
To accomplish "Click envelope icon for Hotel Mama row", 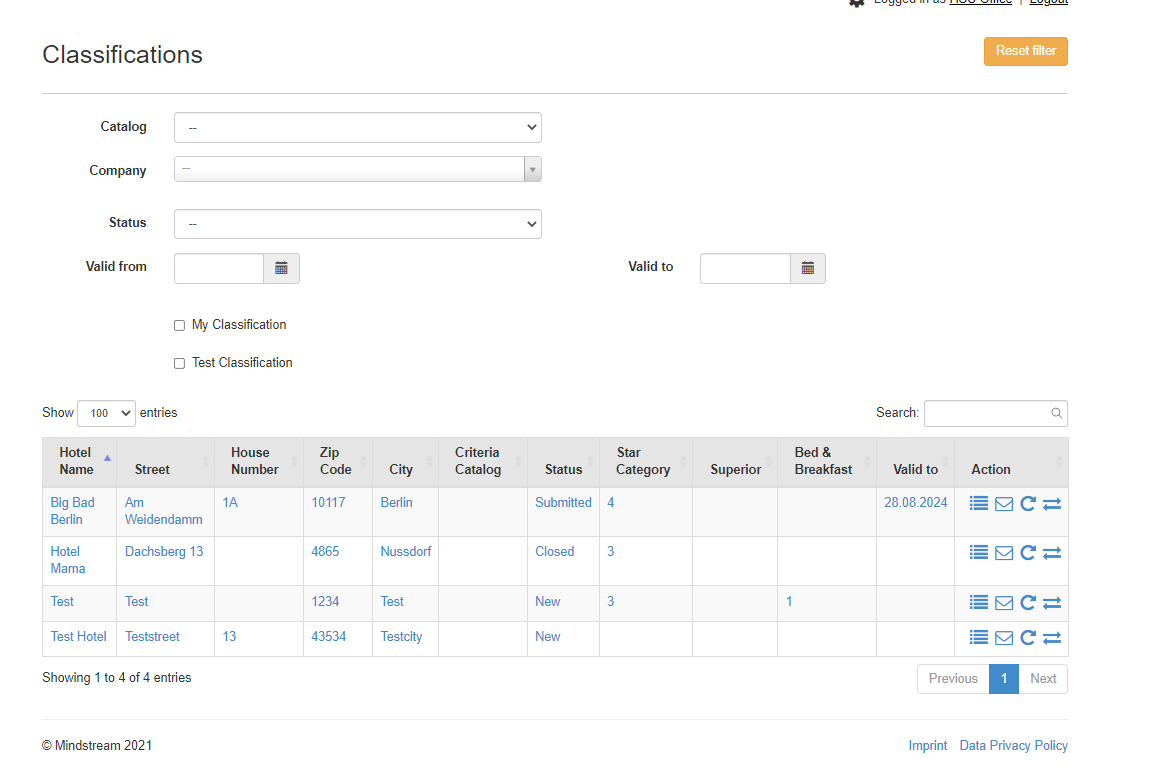I will coord(1004,553).
